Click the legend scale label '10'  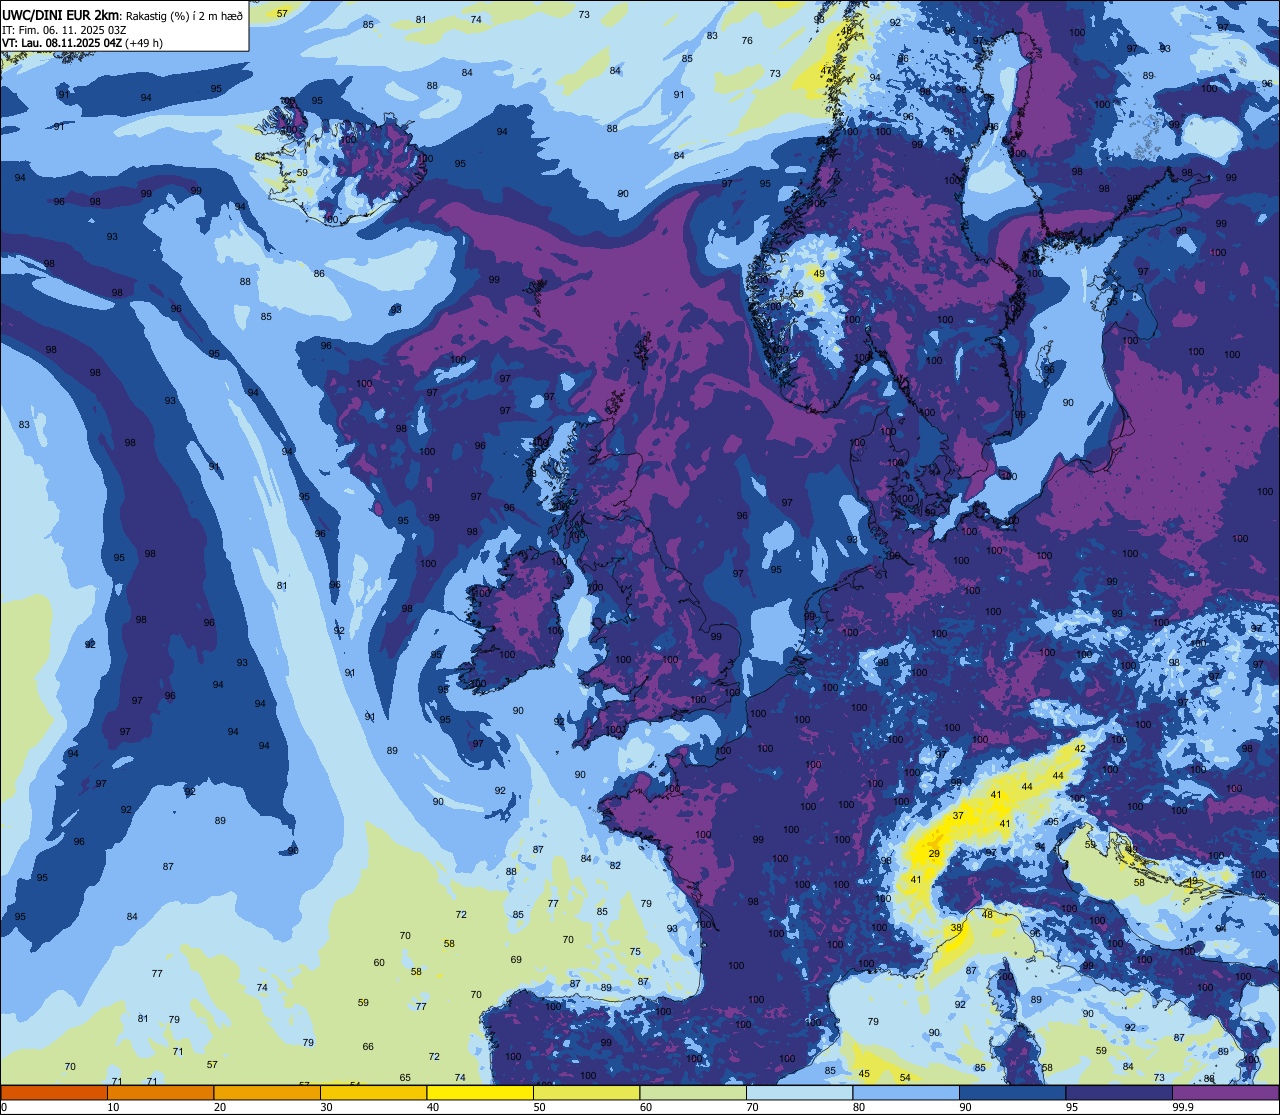tap(113, 1107)
